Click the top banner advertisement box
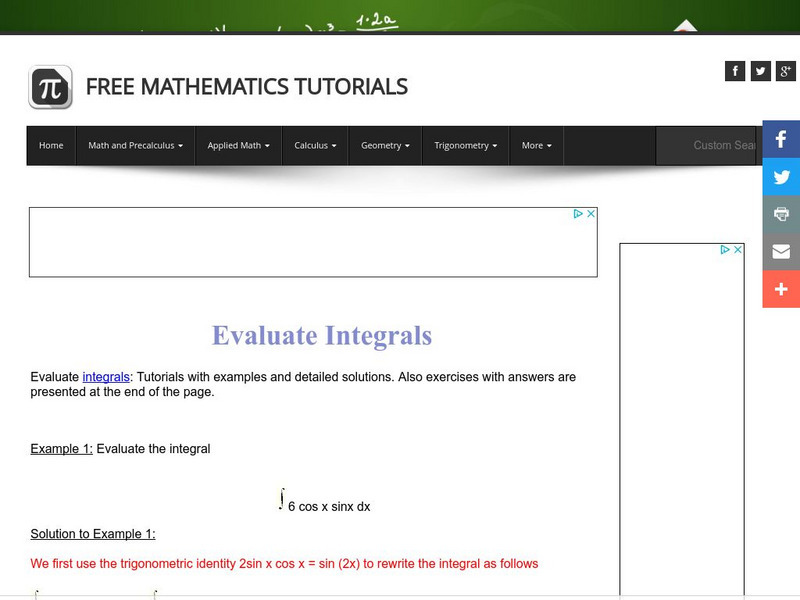This screenshot has height=600, width=800. (x=313, y=242)
